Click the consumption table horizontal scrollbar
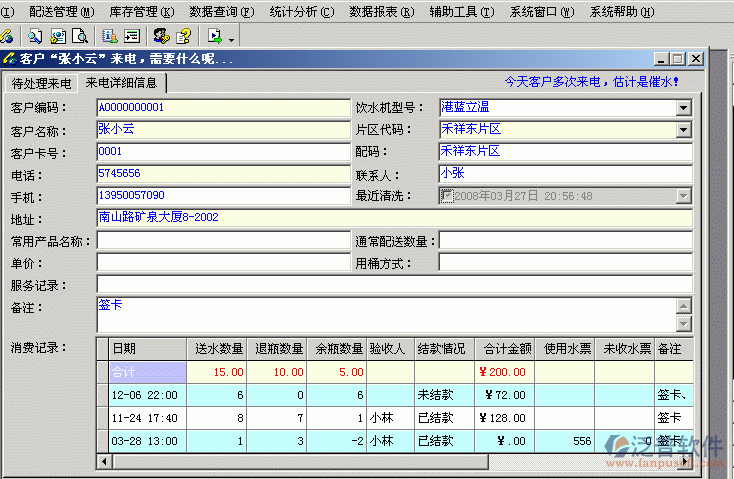Screen dimensions: 734x479 (400, 461)
